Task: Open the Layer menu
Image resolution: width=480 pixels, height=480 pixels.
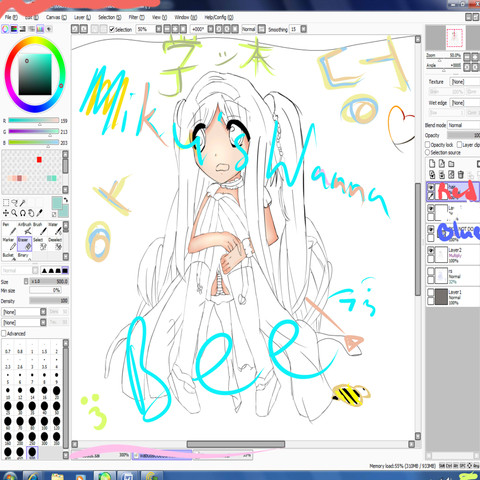Action: pyautogui.click(x=82, y=17)
